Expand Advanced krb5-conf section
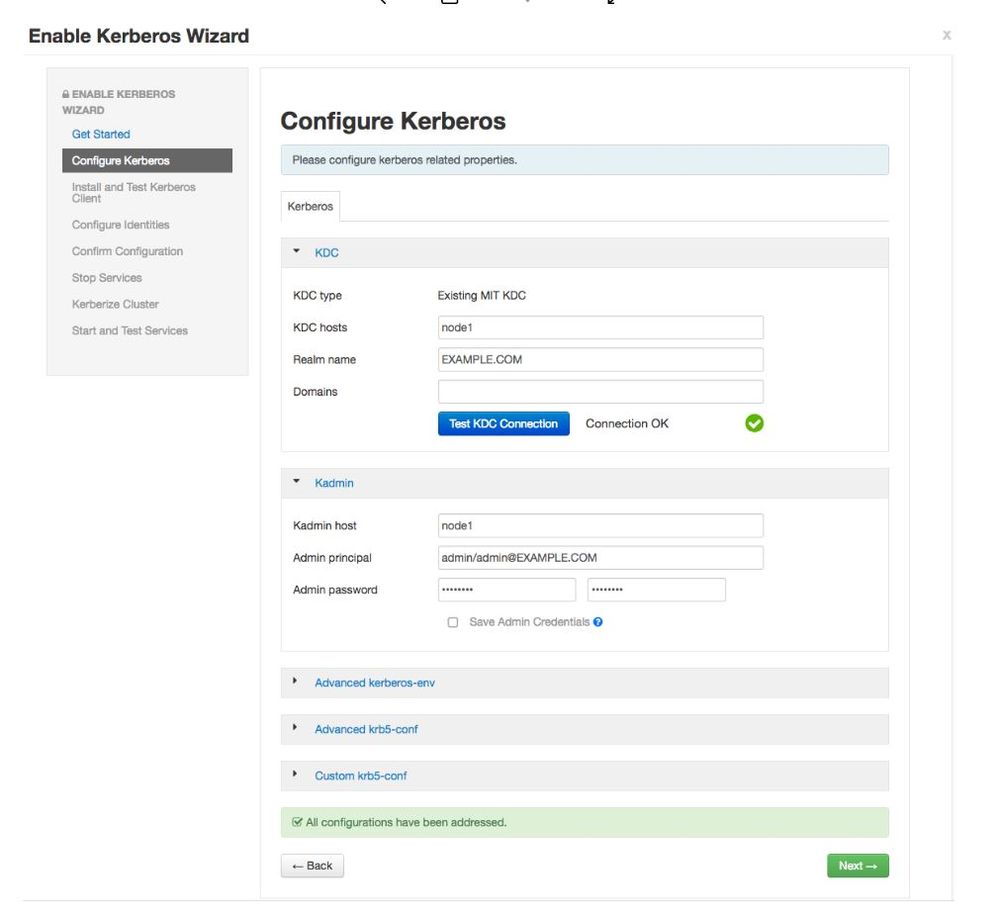Image resolution: width=999 pixels, height=922 pixels. (366, 729)
